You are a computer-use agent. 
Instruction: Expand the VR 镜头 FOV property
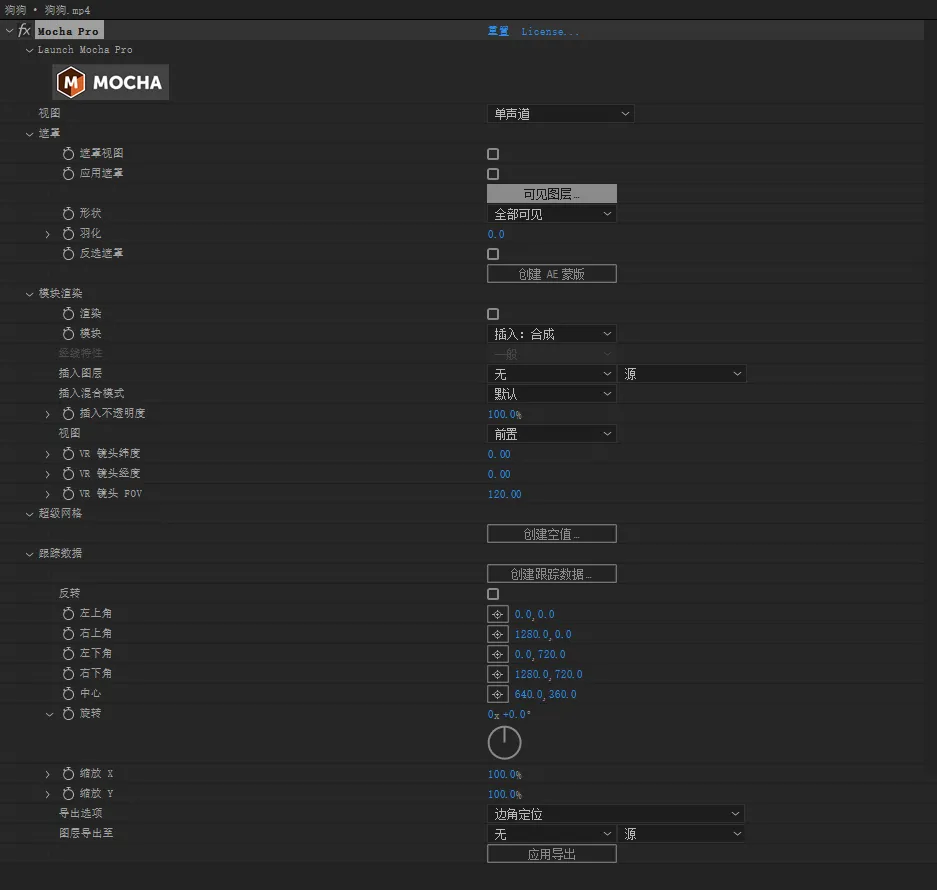click(x=47, y=494)
